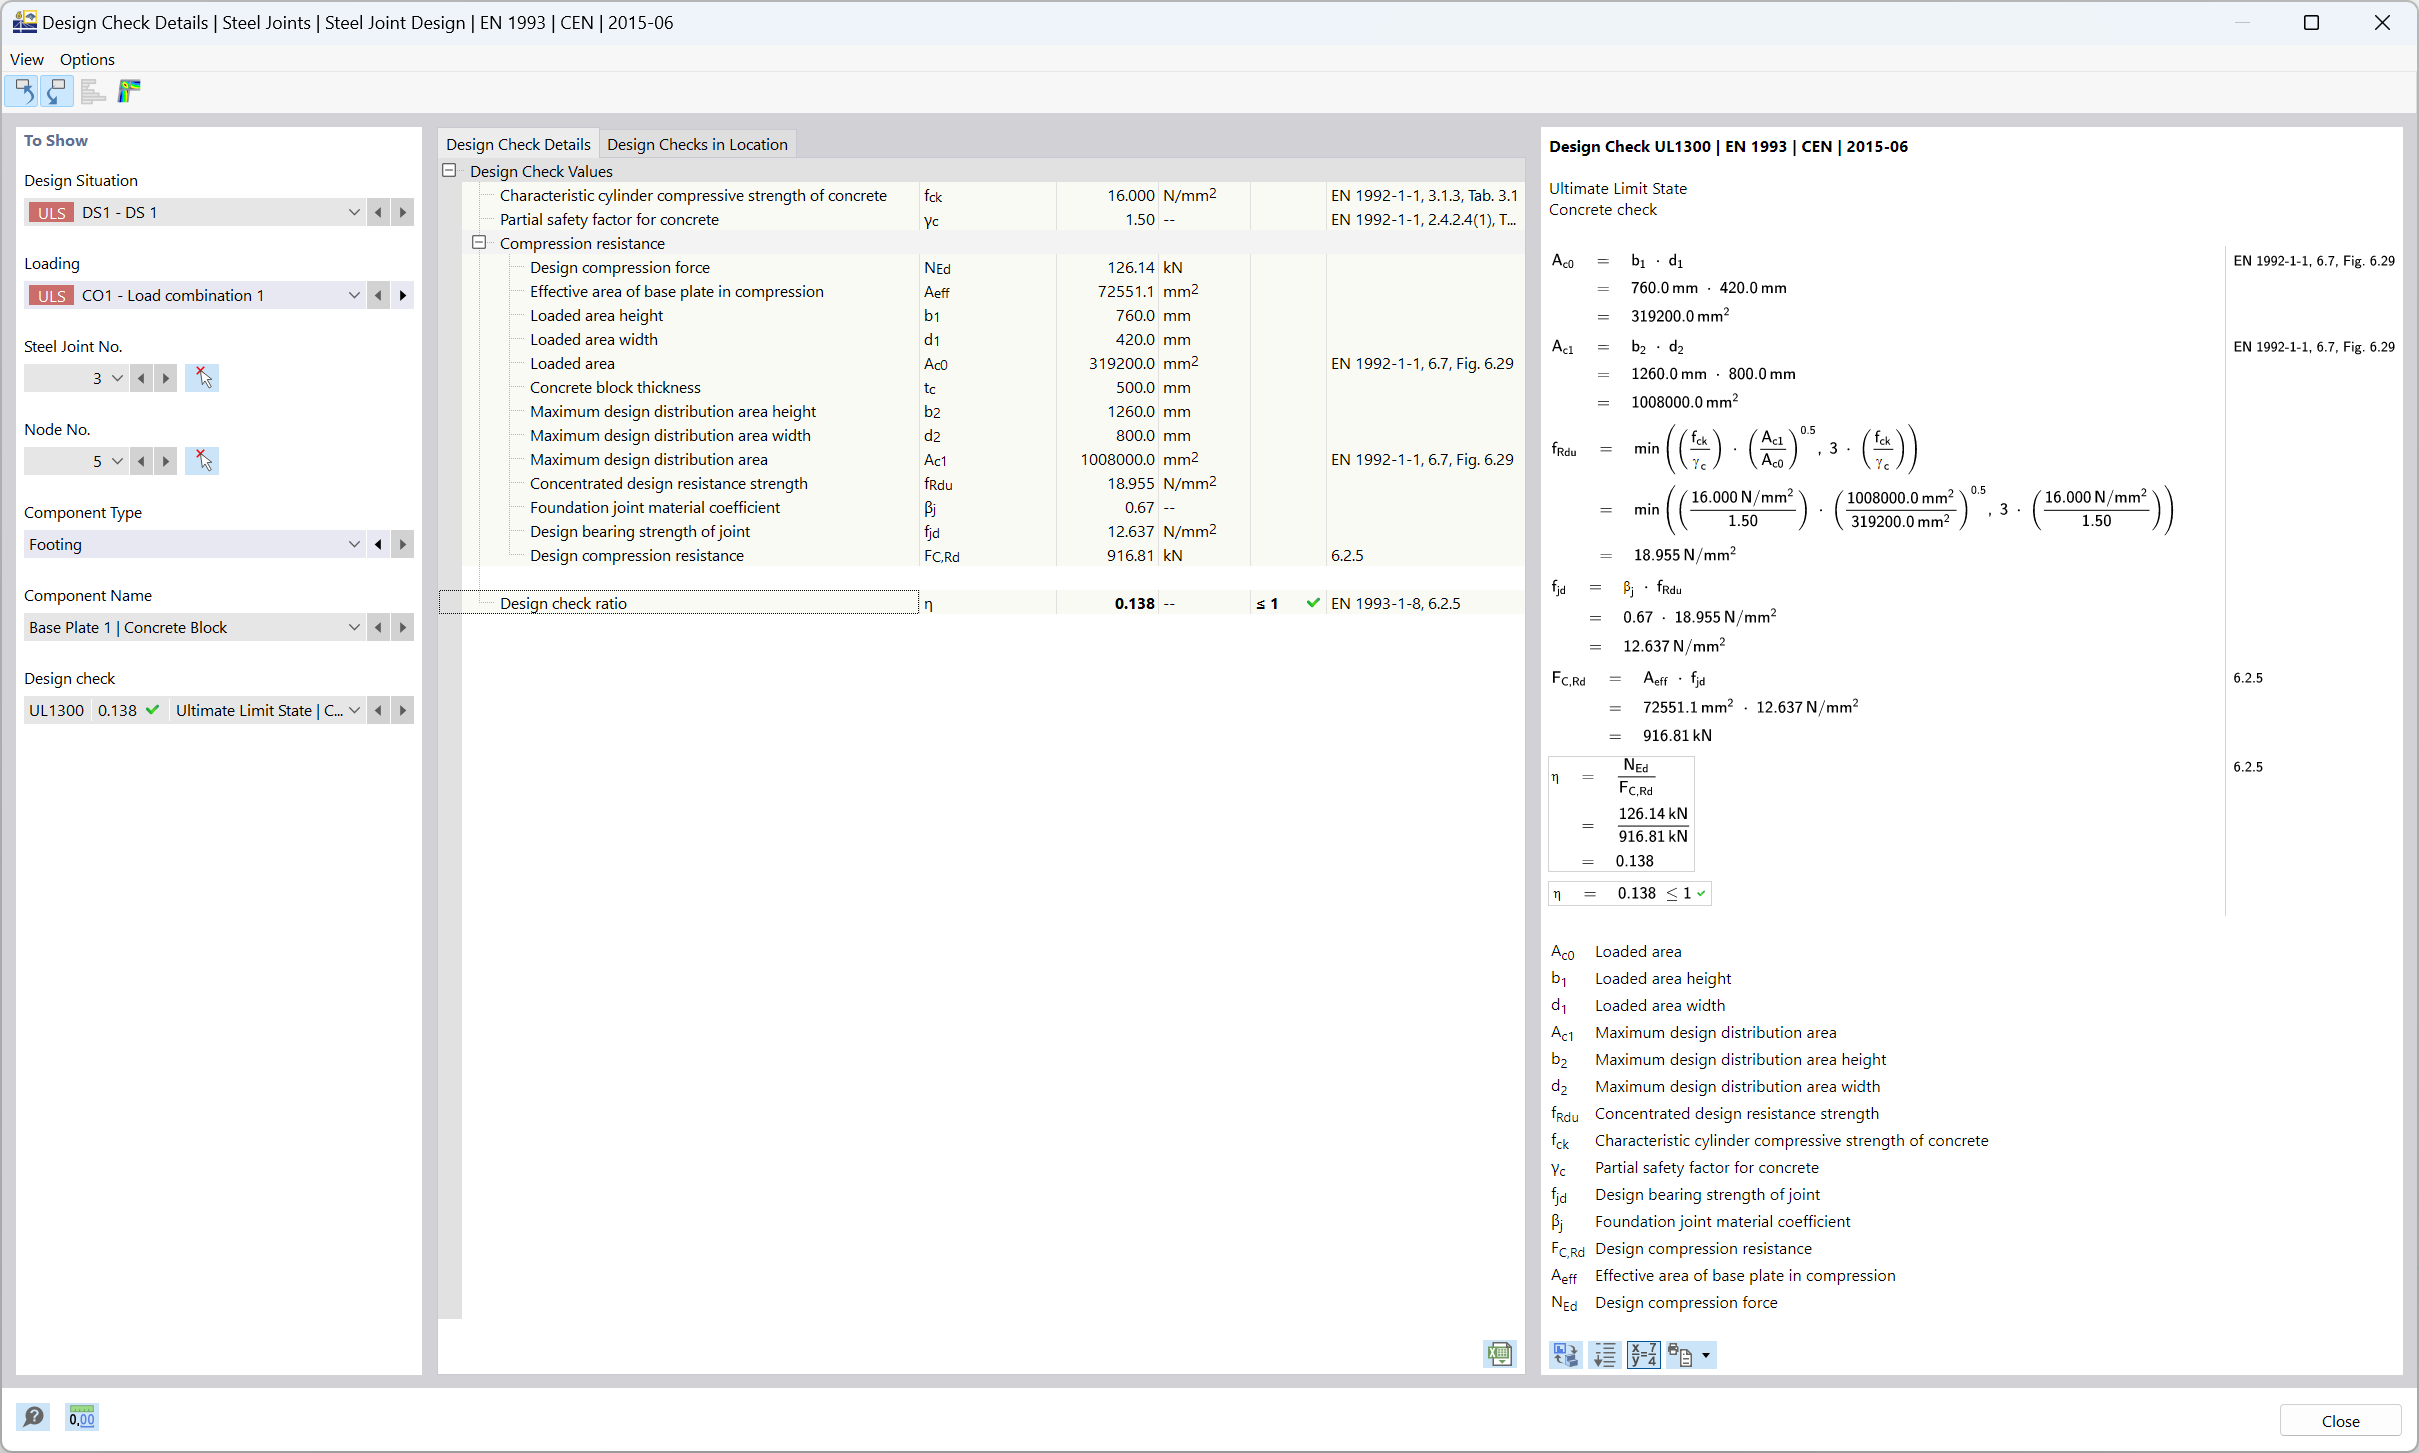Toggle the reset node number icon
This screenshot has width=2419, height=1453.
point(202,460)
